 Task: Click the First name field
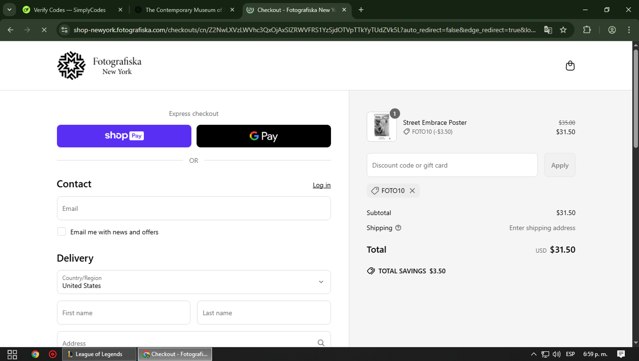(x=123, y=313)
